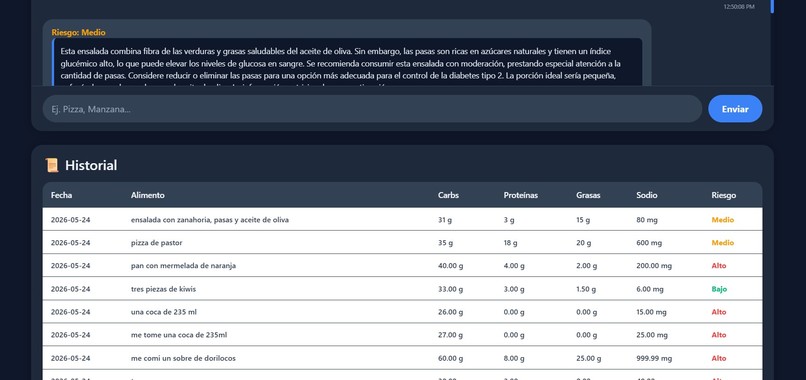Screen dimensions: 806x380
Task: Click the '999.99 mg' sodium value
Action: point(654,359)
